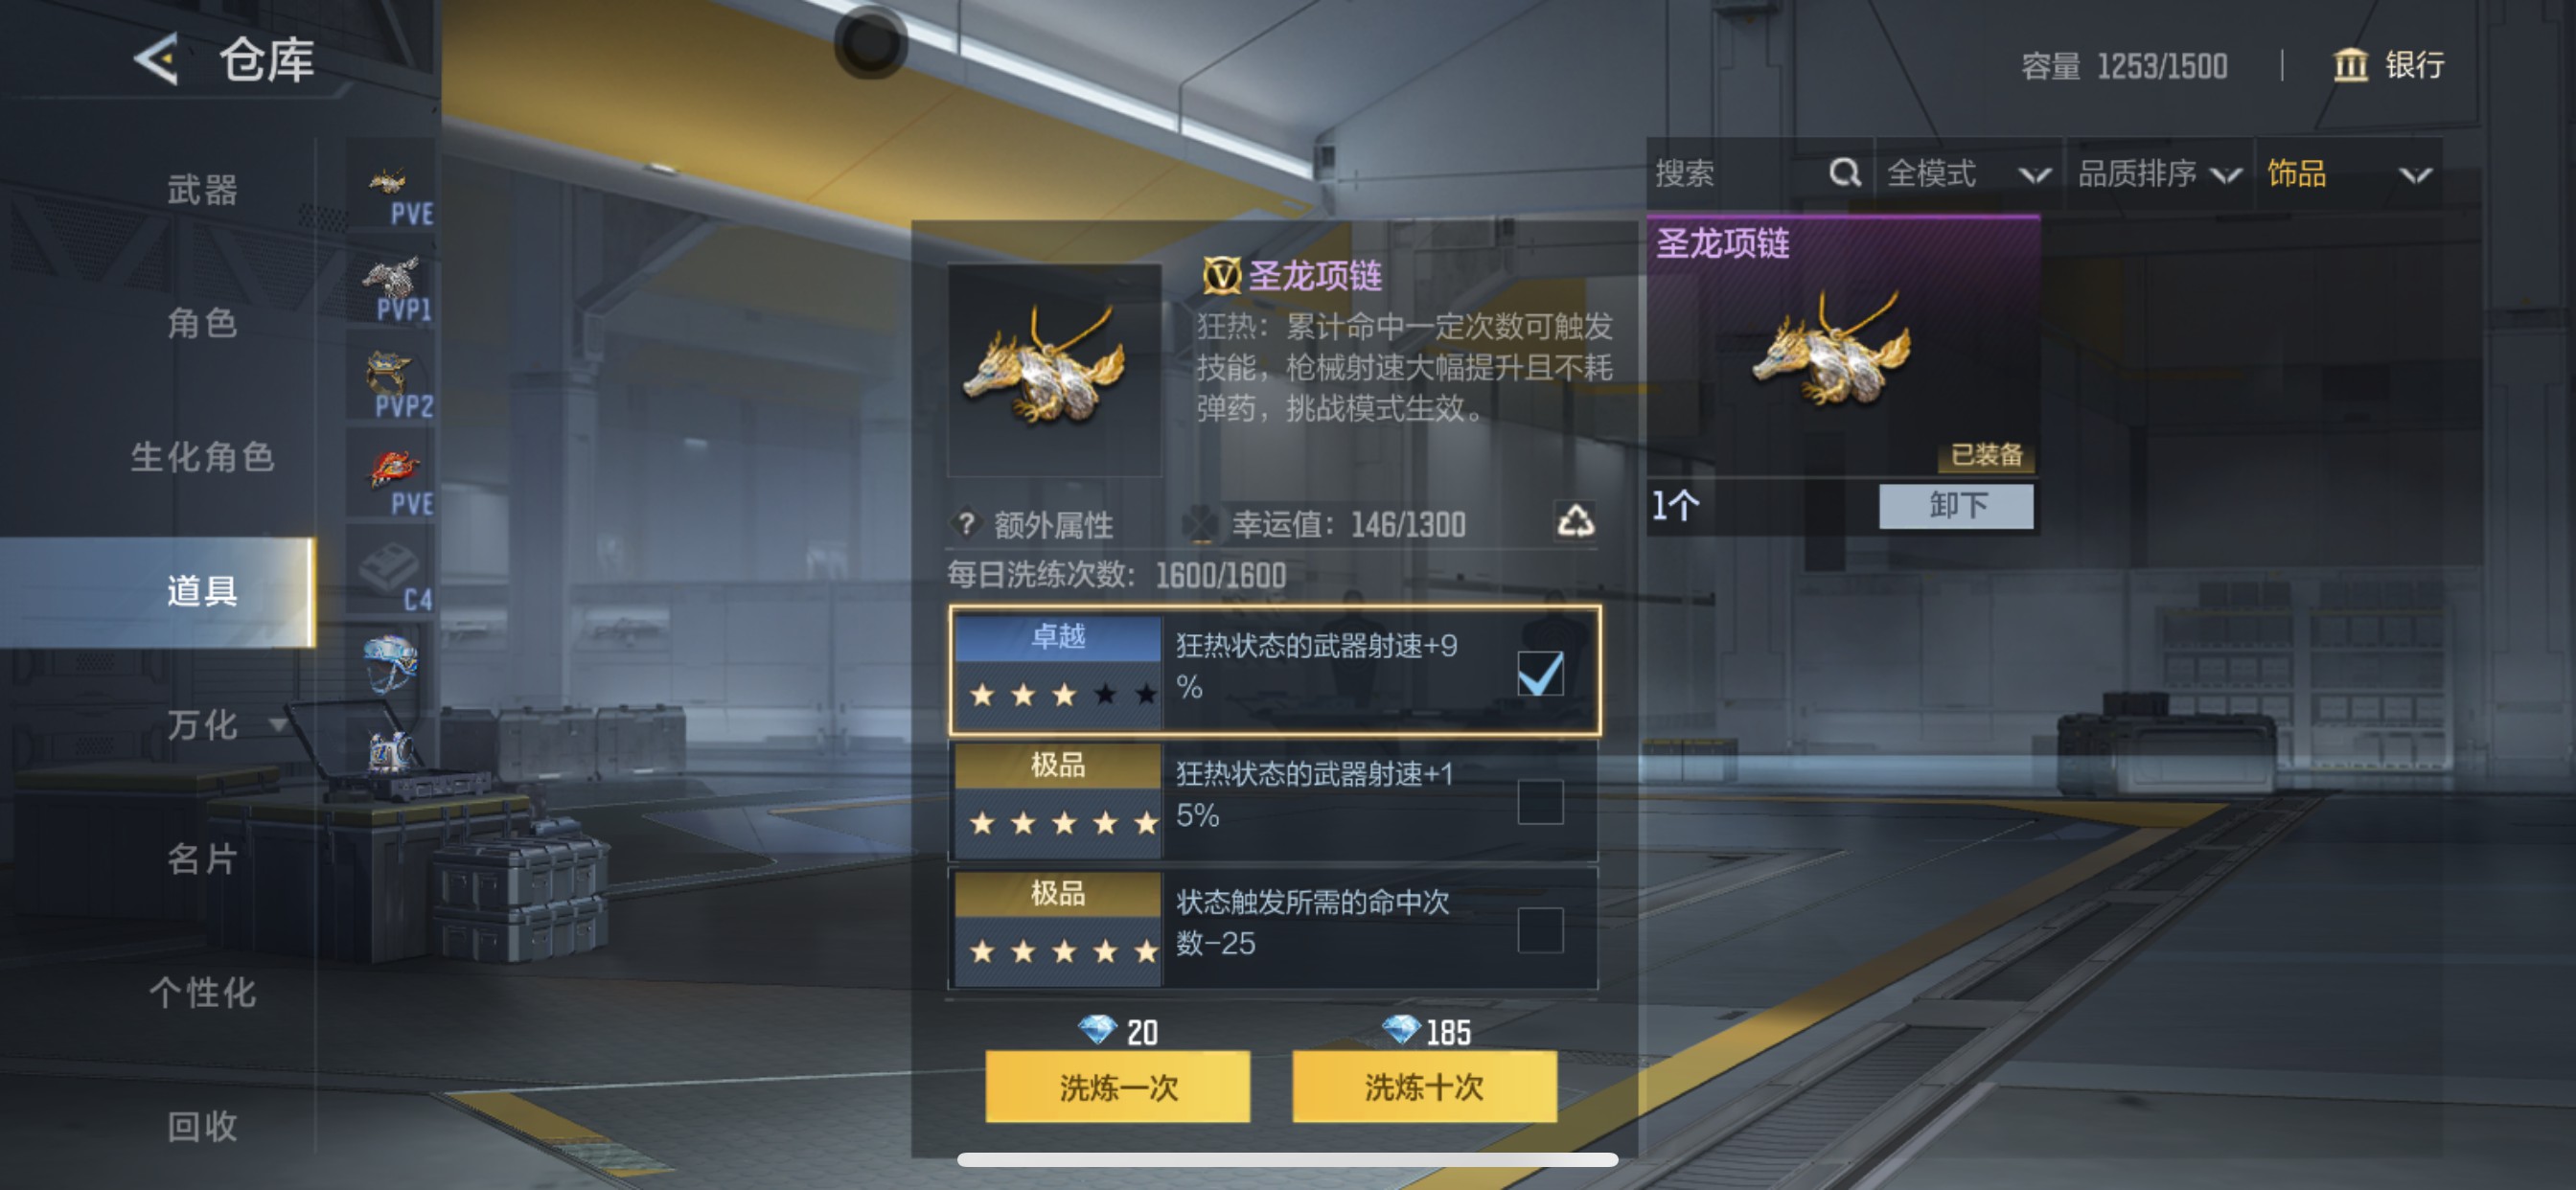
Task: Uncheck the 卓越 射速+9% attribute checkbox
Action: (1540, 673)
